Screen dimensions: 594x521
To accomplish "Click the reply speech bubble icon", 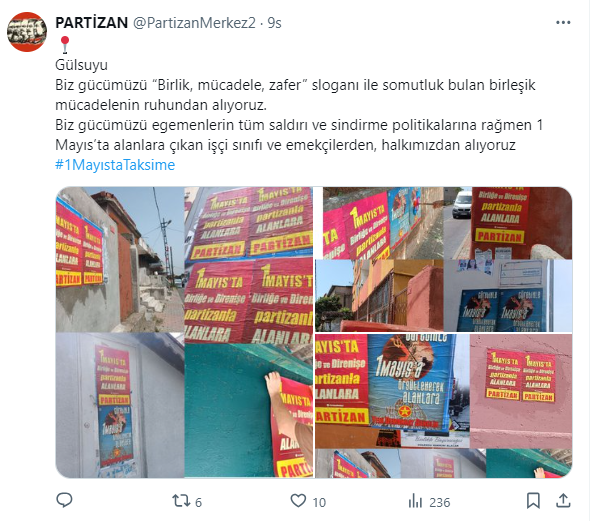I will [64, 501].
